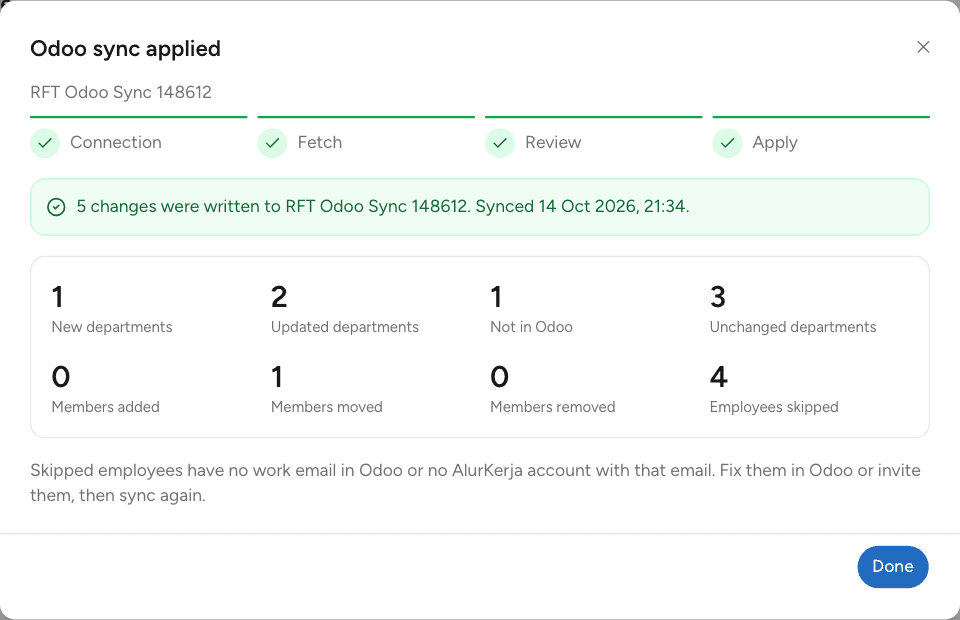Click the 'Members moved' label
The width and height of the screenshot is (960, 620).
[x=326, y=407]
